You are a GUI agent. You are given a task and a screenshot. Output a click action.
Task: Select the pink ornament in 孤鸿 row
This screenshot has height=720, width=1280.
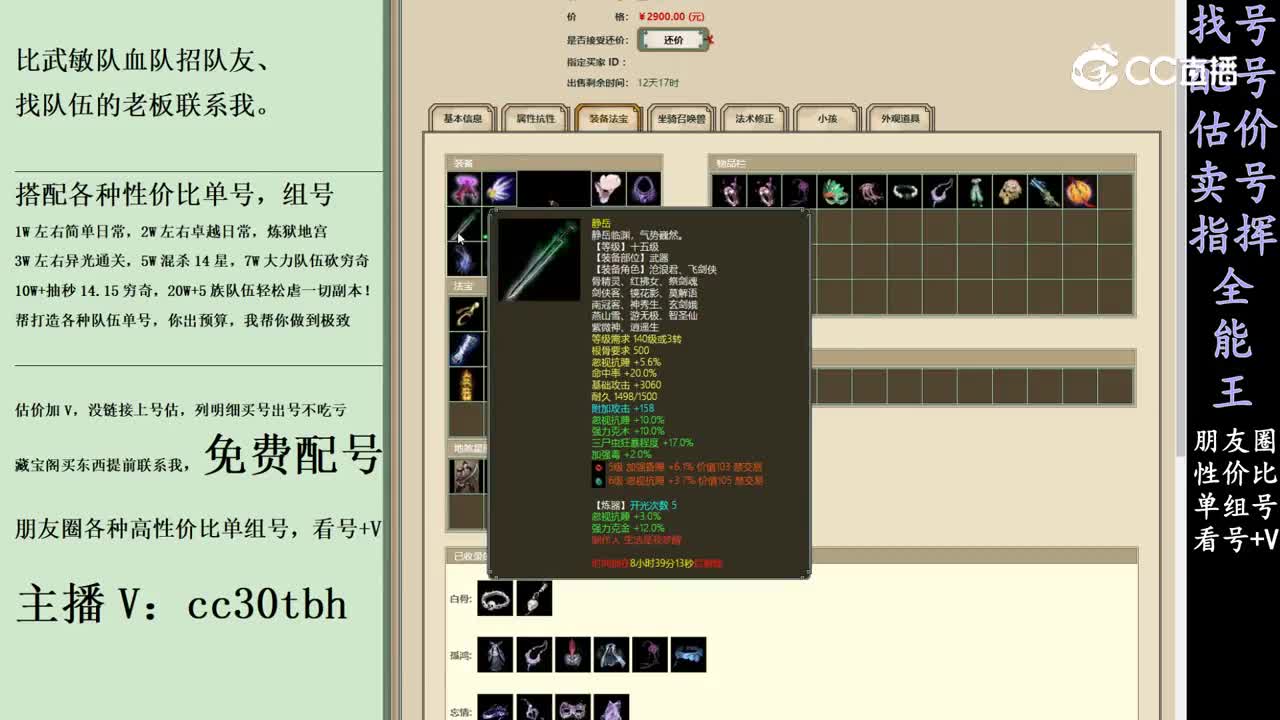650,655
